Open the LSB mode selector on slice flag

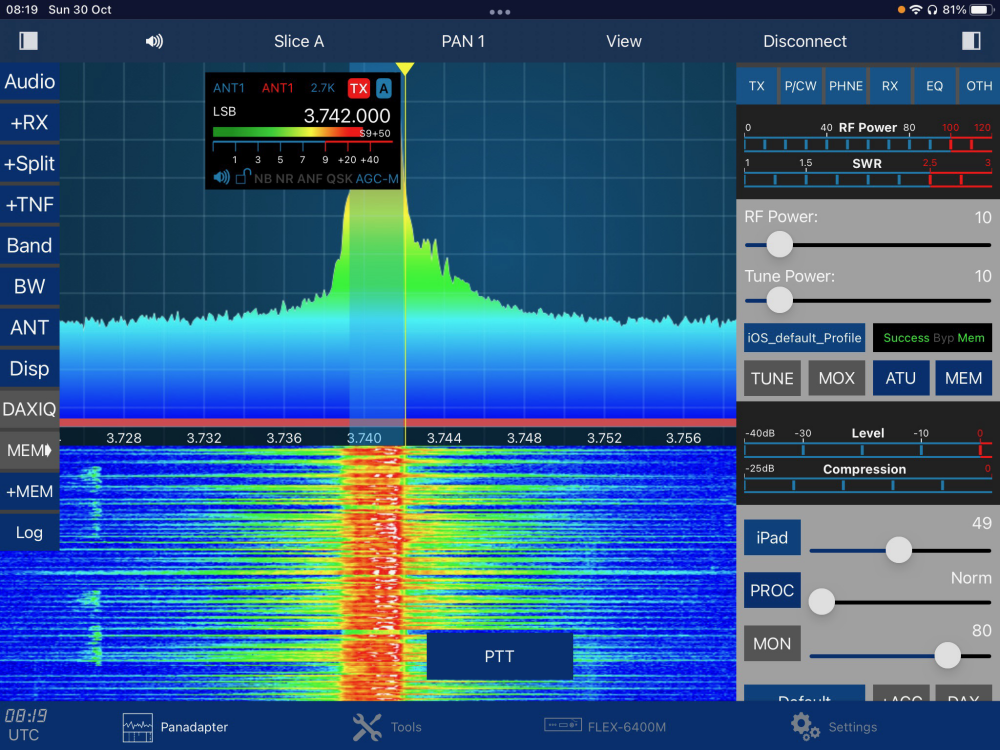(225, 112)
